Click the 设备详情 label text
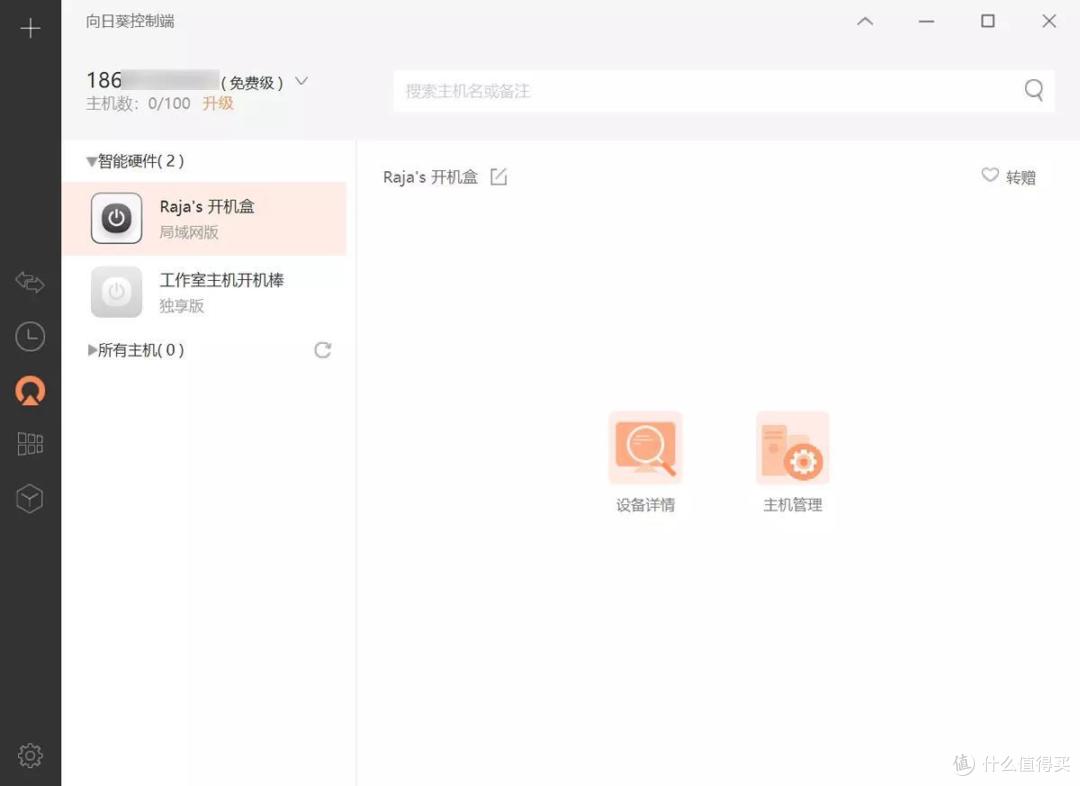This screenshot has width=1080, height=786. click(x=645, y=505)
